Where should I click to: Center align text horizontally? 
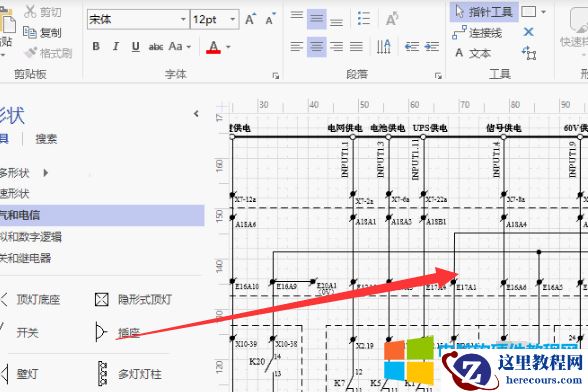tap(316, 47)
